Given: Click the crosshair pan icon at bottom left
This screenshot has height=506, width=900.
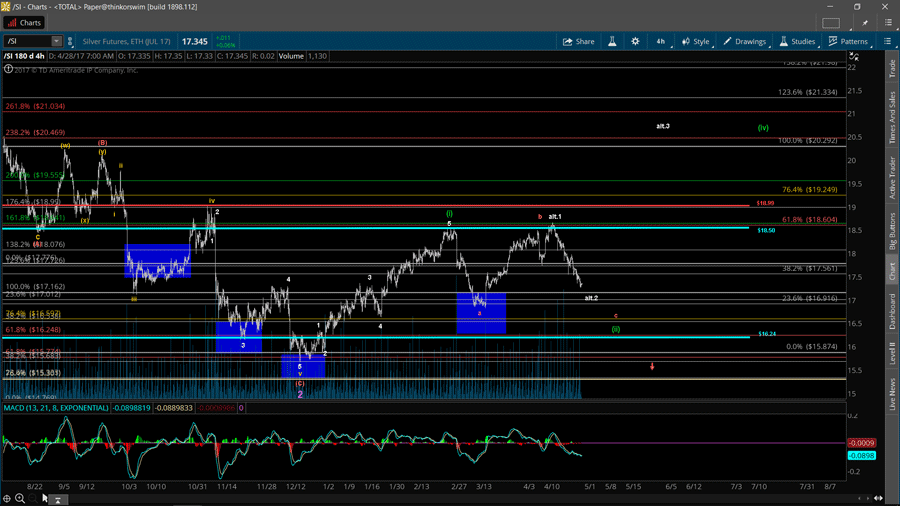Looking at the screenshot, I should (7, 498).
